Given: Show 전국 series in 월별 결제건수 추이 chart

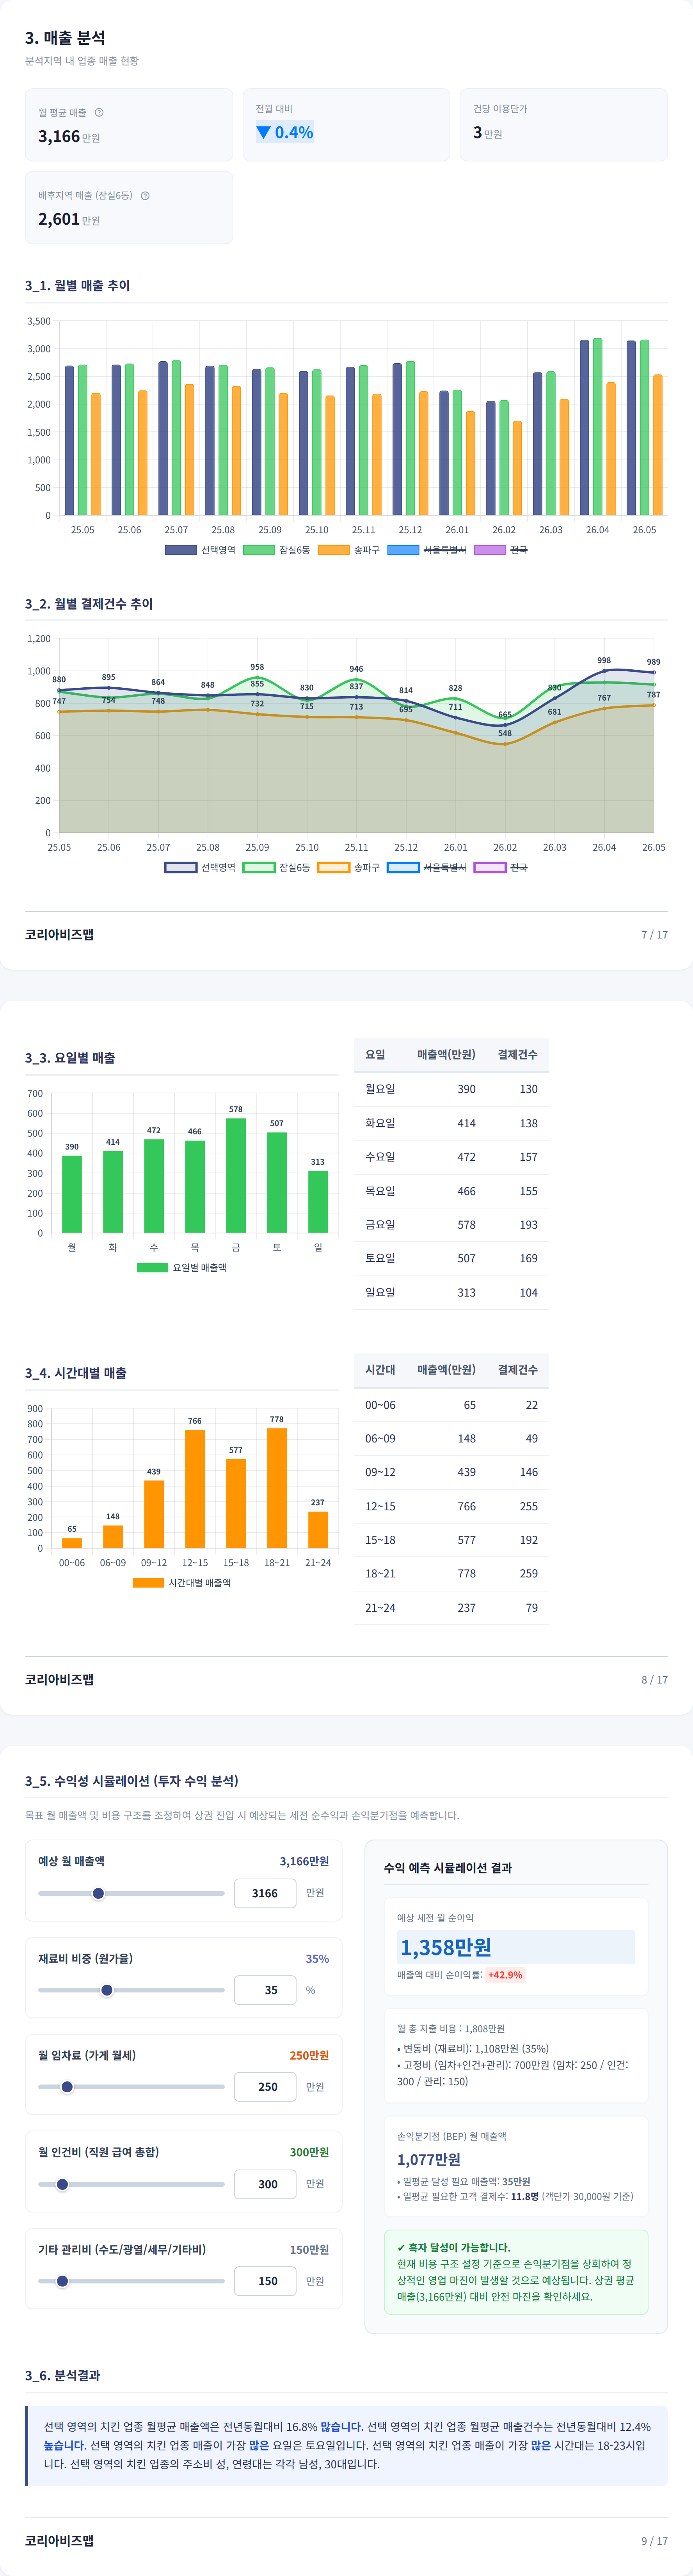Looking at the screenshot, I should [501, 867].
